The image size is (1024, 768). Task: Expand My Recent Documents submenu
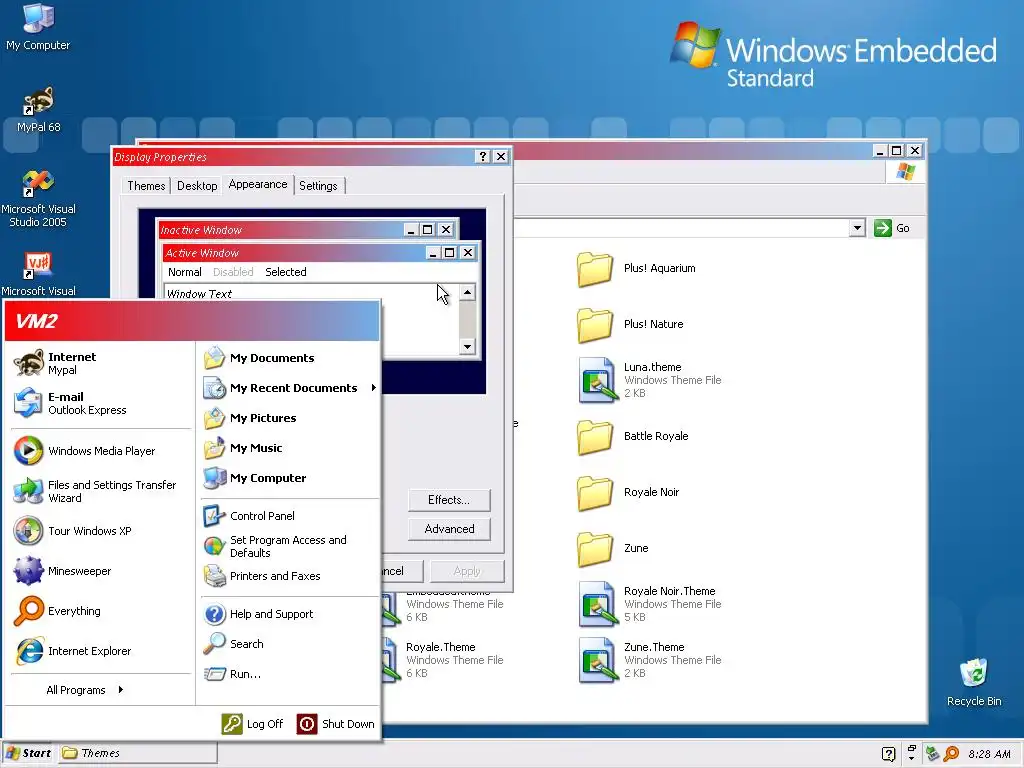(x=289, y=388)
